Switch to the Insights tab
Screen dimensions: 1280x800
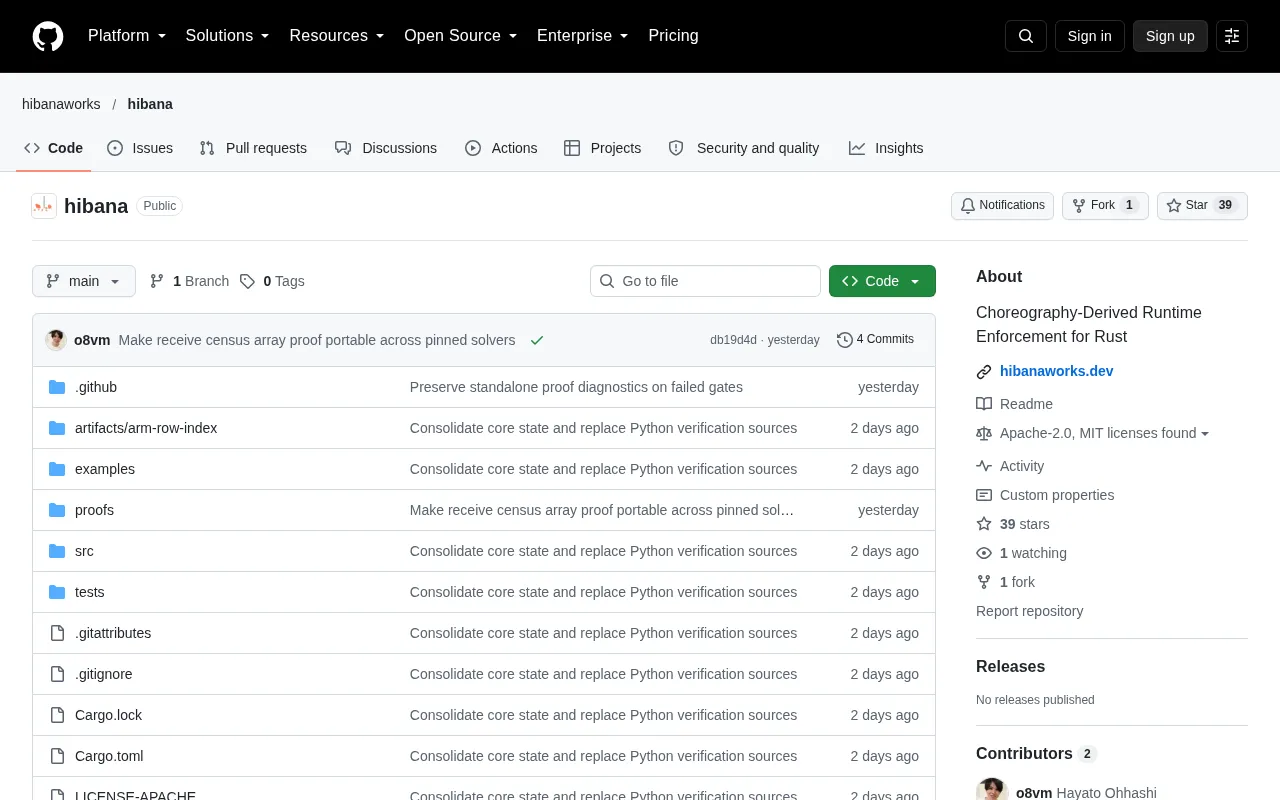(x=886, y=148)
